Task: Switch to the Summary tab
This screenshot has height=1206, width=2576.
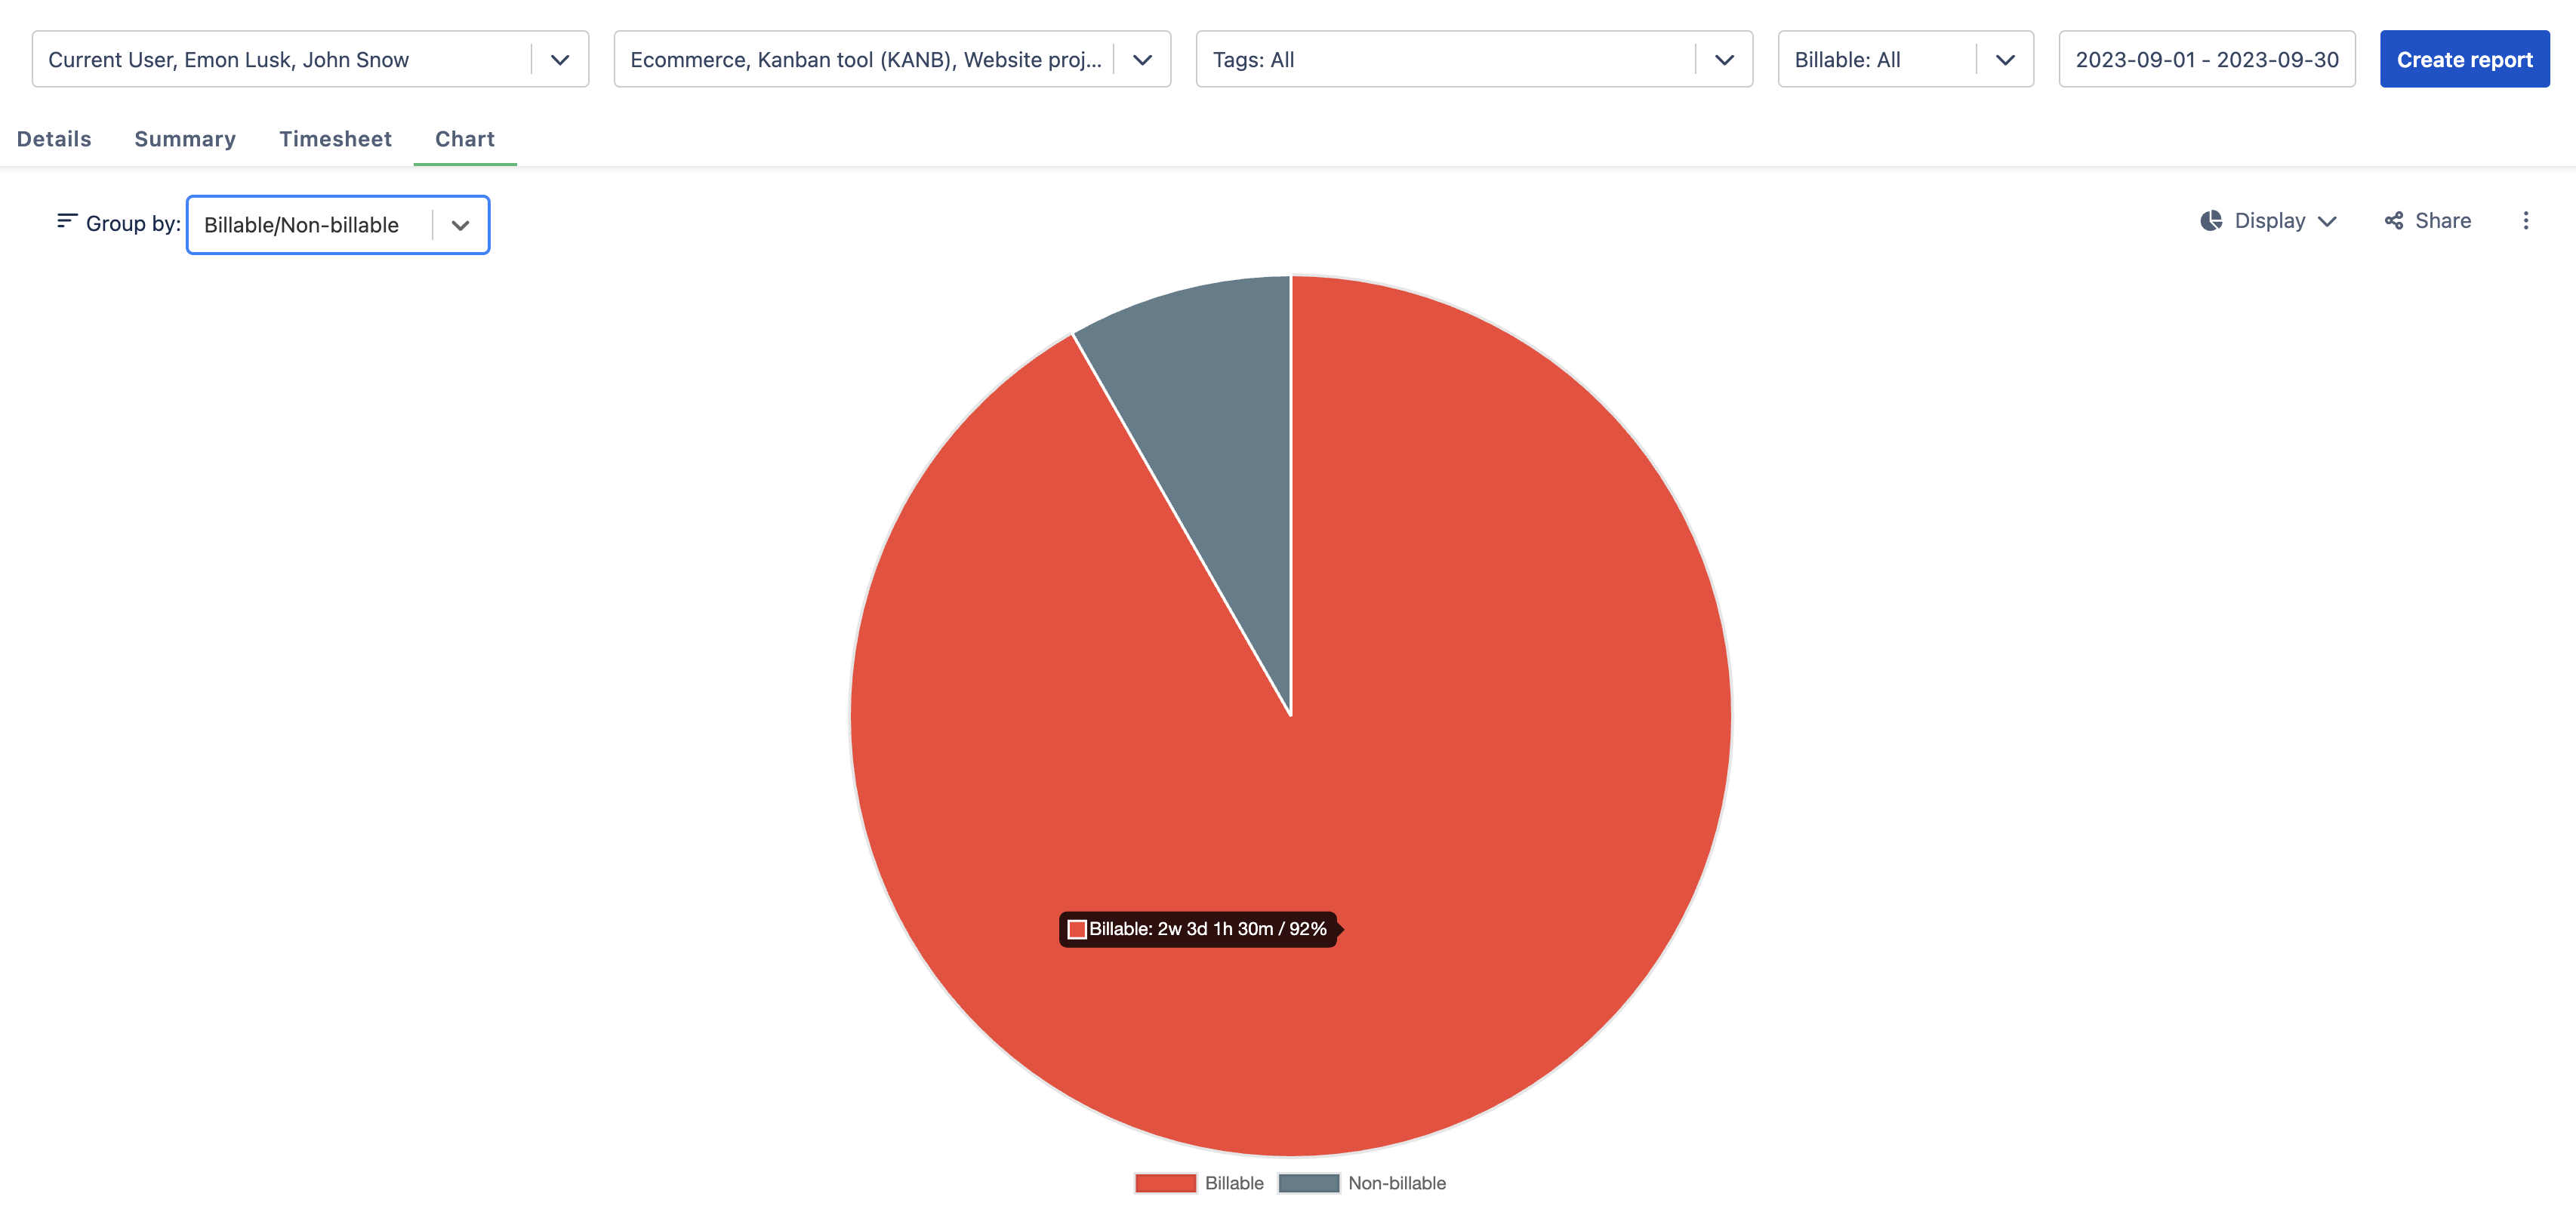Action: click(185, 139)
